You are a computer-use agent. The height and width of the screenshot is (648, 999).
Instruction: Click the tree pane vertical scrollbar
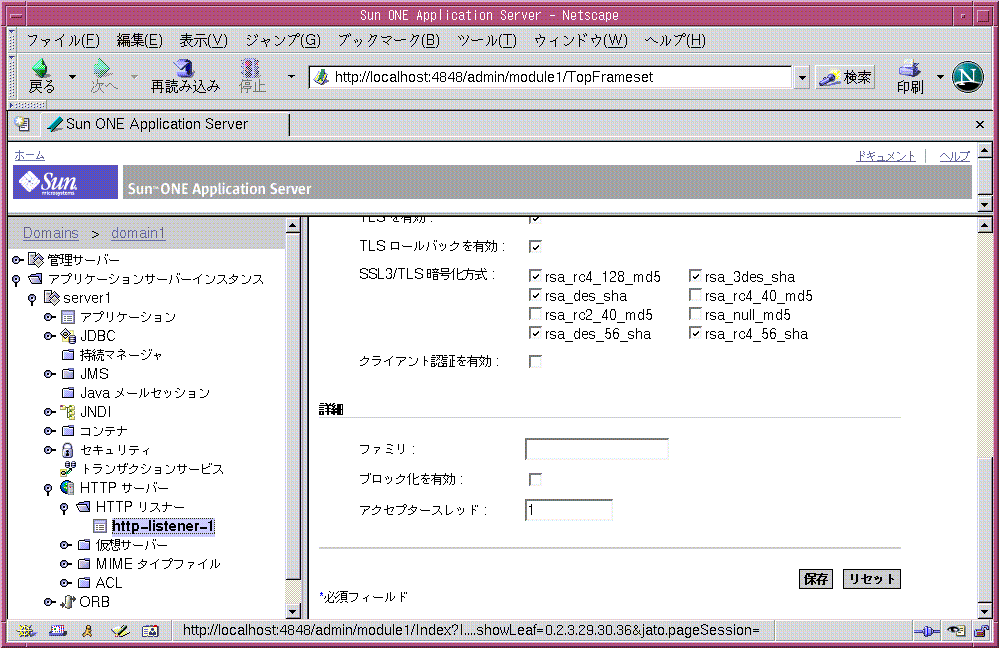click(x=292, y=419)
